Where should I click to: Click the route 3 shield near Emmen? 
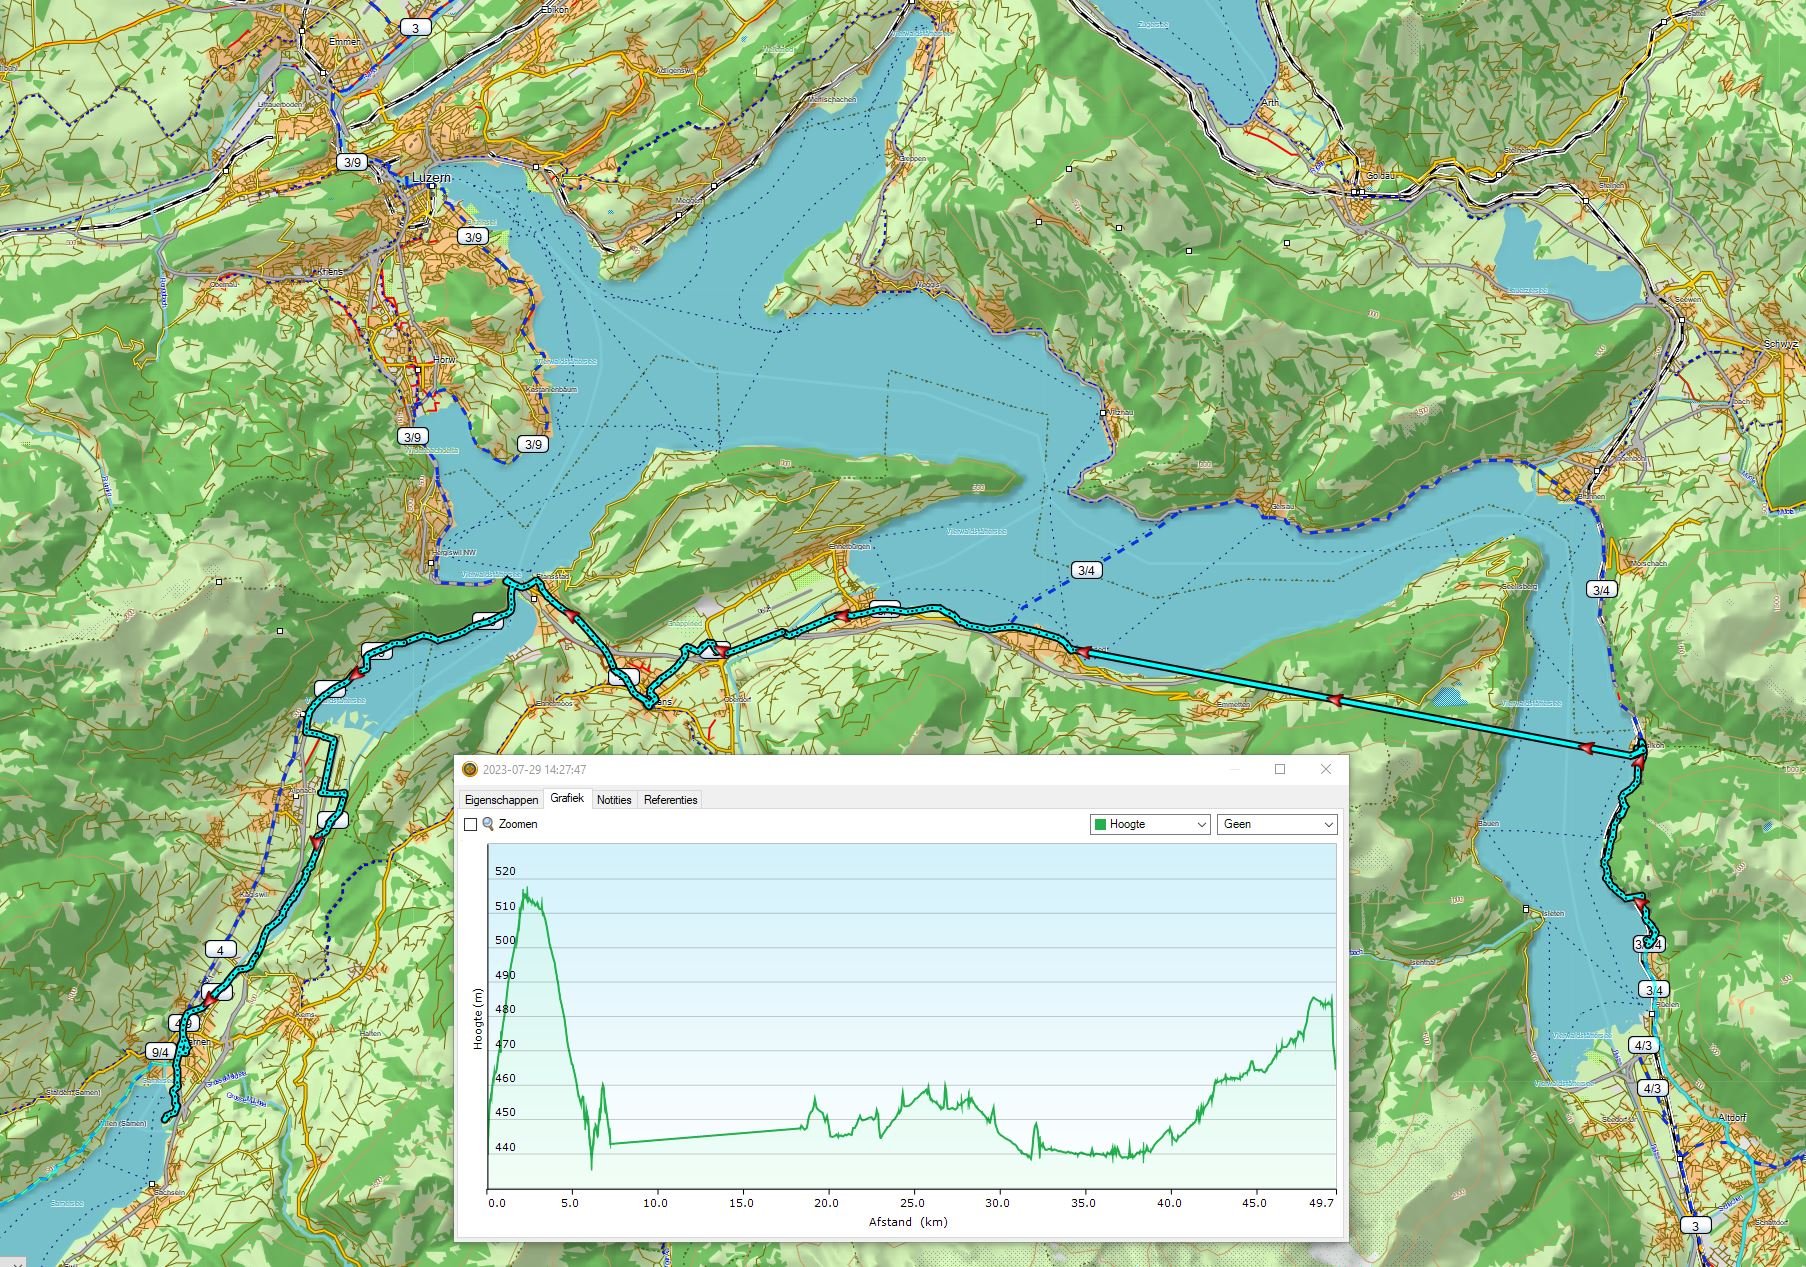(416, 28)
